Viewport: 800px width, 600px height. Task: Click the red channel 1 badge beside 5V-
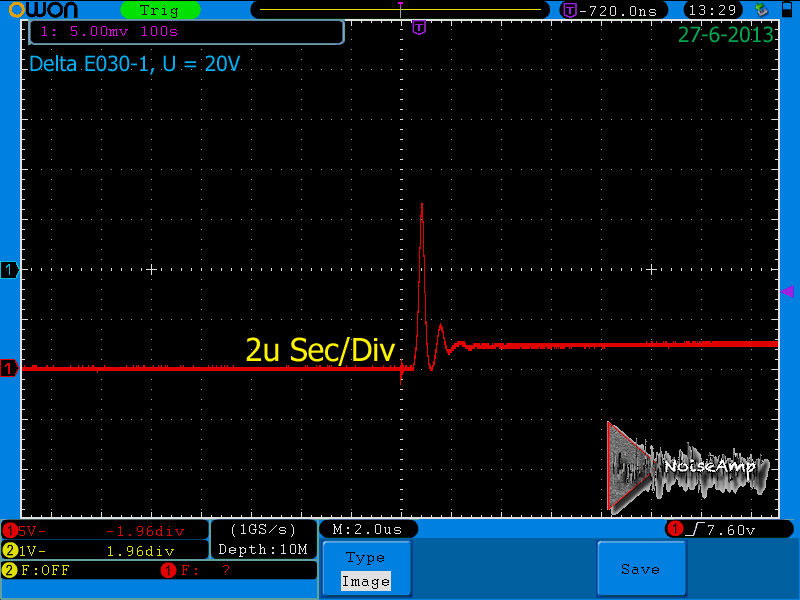click(x=10, y=531)
